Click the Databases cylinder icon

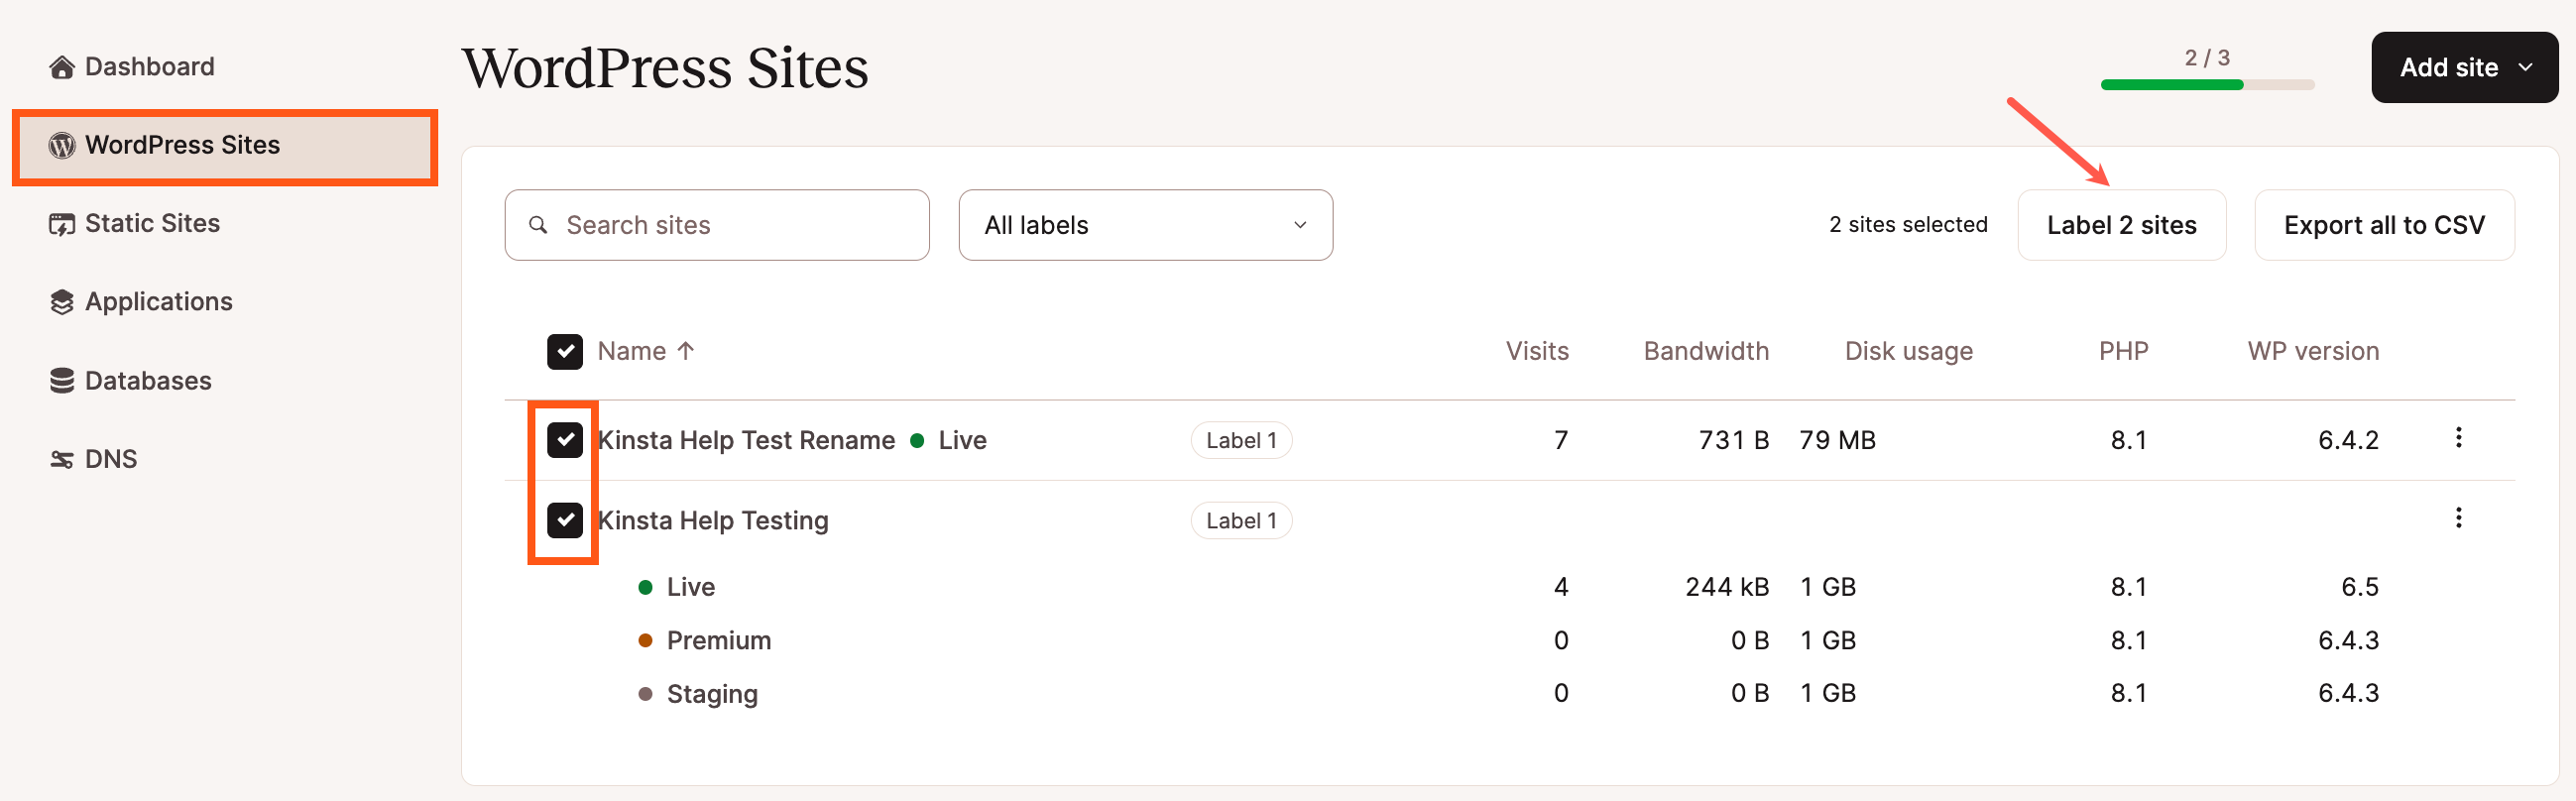(62, 381)
